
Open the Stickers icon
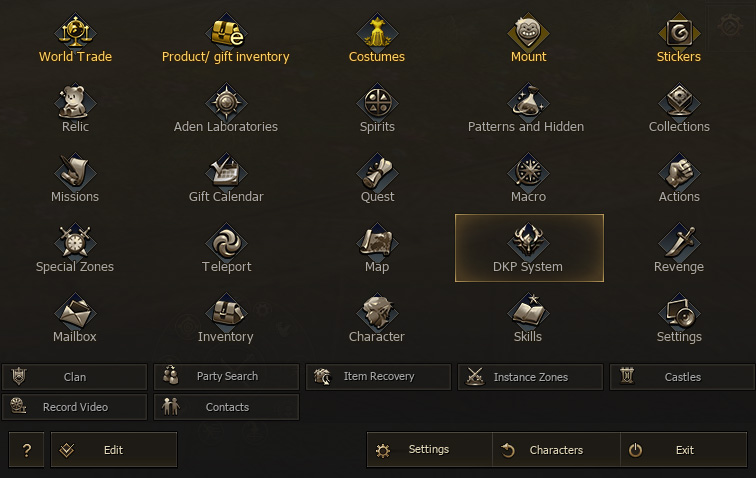click(679, 32)
